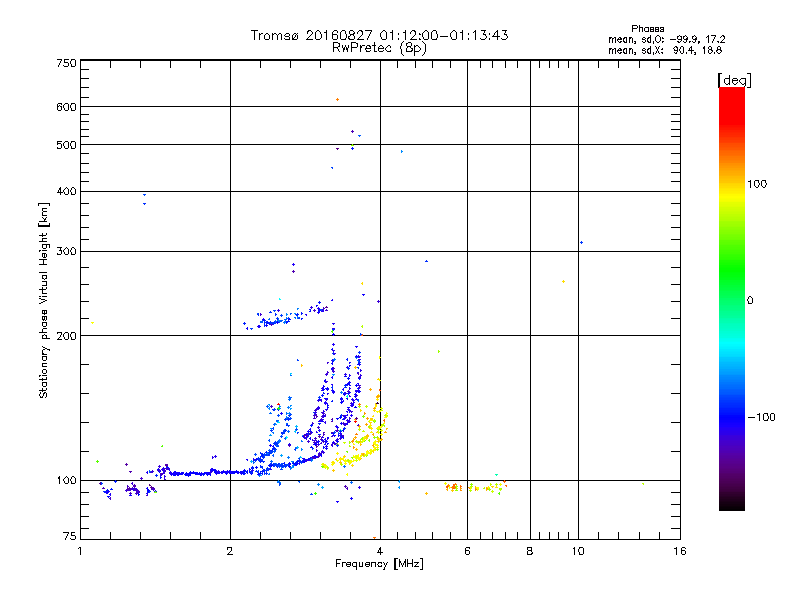This screenshot has width=800, height=600.
Task: Click the y-axis tick label '400'
Action: point(66,191)
